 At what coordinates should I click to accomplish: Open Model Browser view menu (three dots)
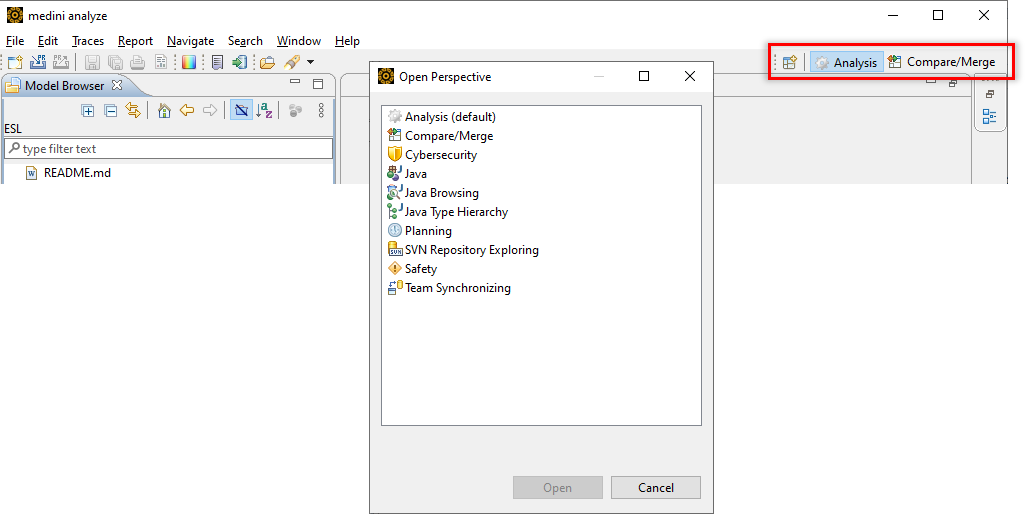pos(321,111)
